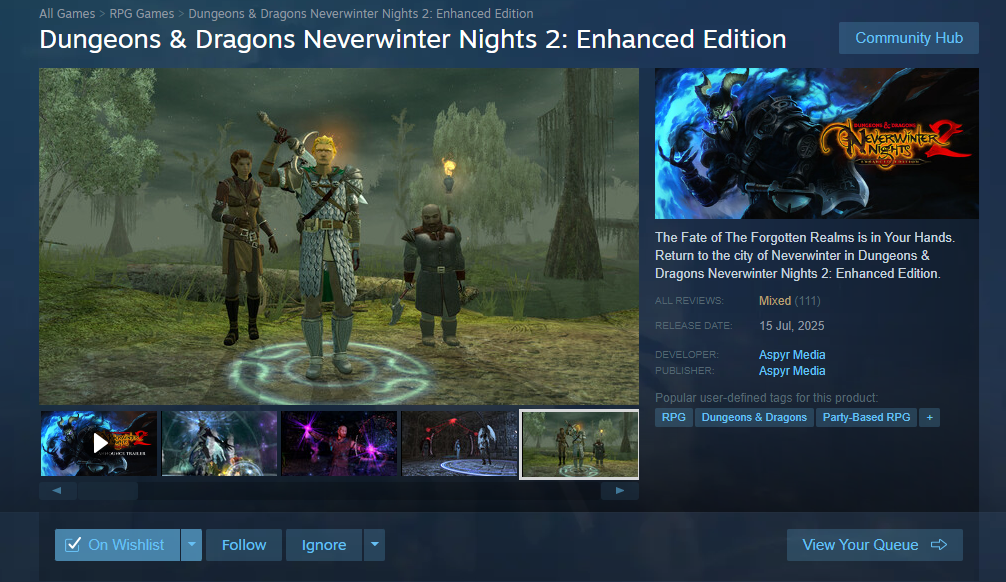Play the trailer video thumbnail
The image size is (1006, 582).
[99, 443]
